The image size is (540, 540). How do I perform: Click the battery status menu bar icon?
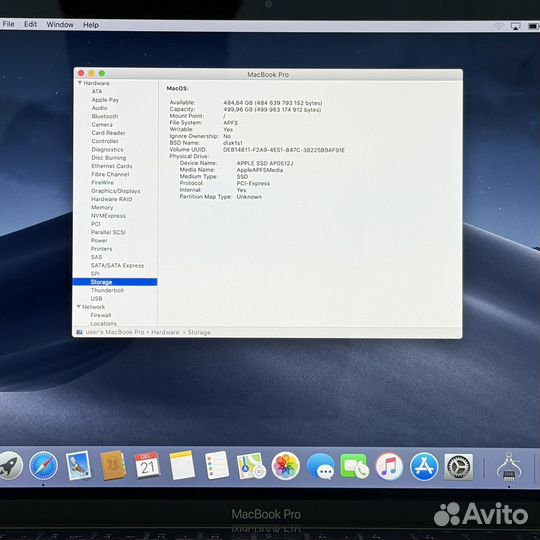pyautogui.click(x=533, y=27)
